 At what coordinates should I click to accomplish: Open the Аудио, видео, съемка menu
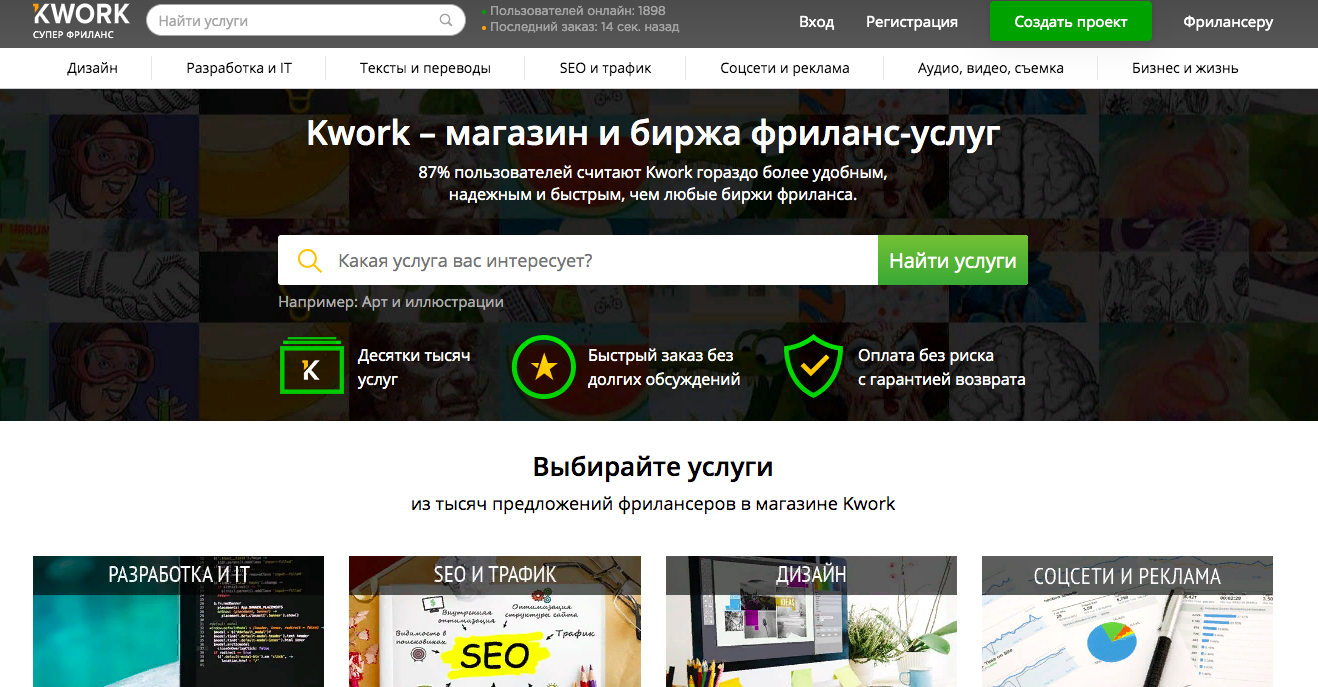click(x=991, y=68)
